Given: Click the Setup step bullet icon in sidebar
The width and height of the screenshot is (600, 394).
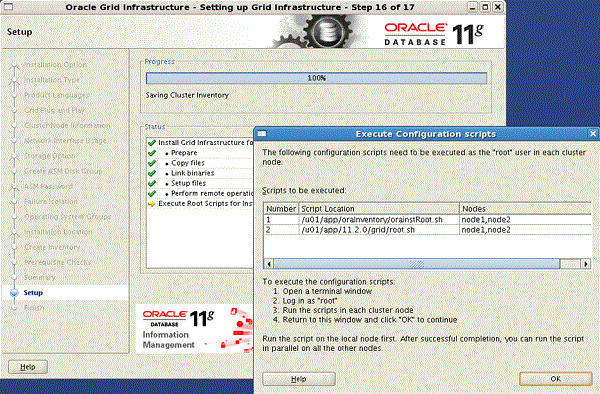Looking at the screenshot, I should pyautogui.click(x=14, y=293).
